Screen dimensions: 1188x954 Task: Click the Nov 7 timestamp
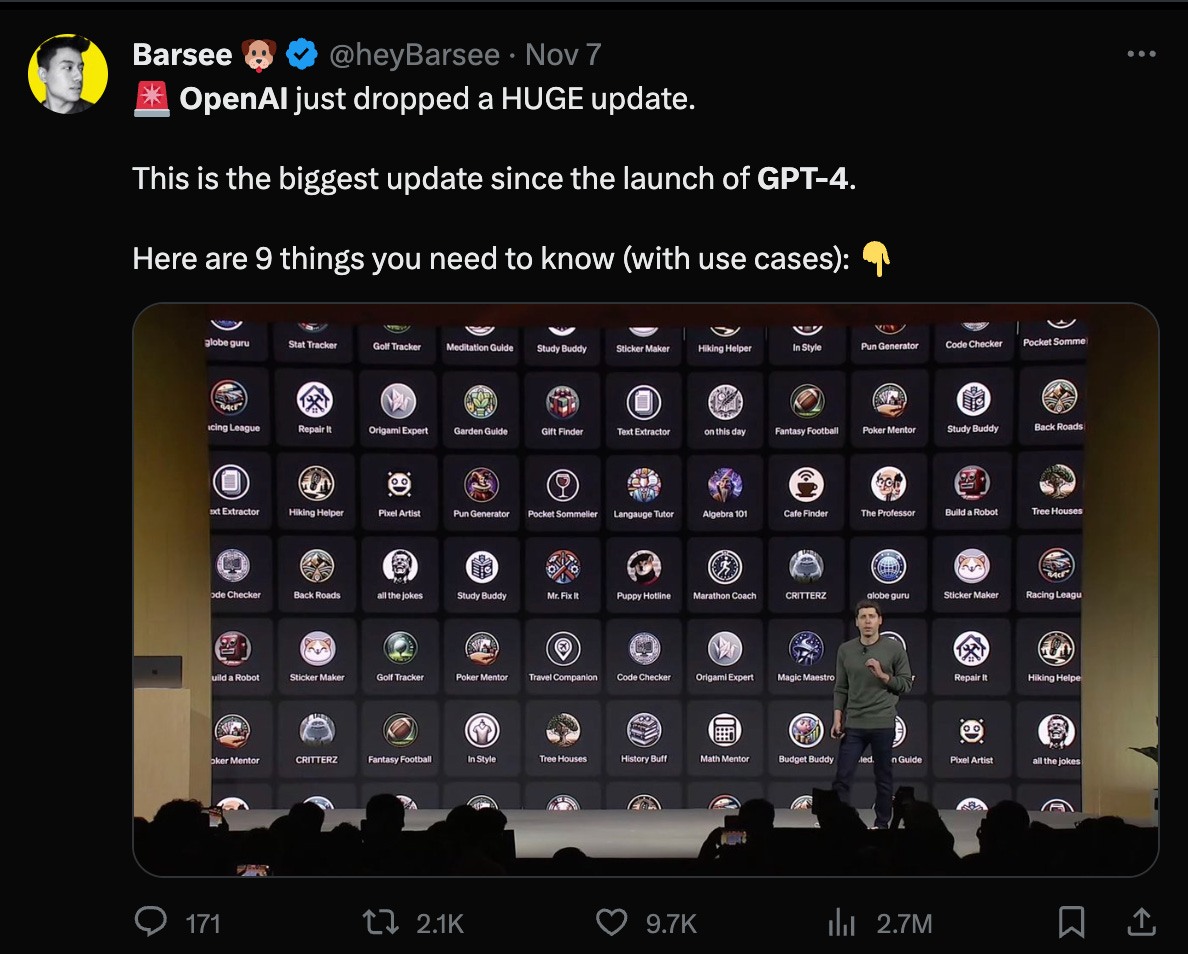click(x=563, y=55)
